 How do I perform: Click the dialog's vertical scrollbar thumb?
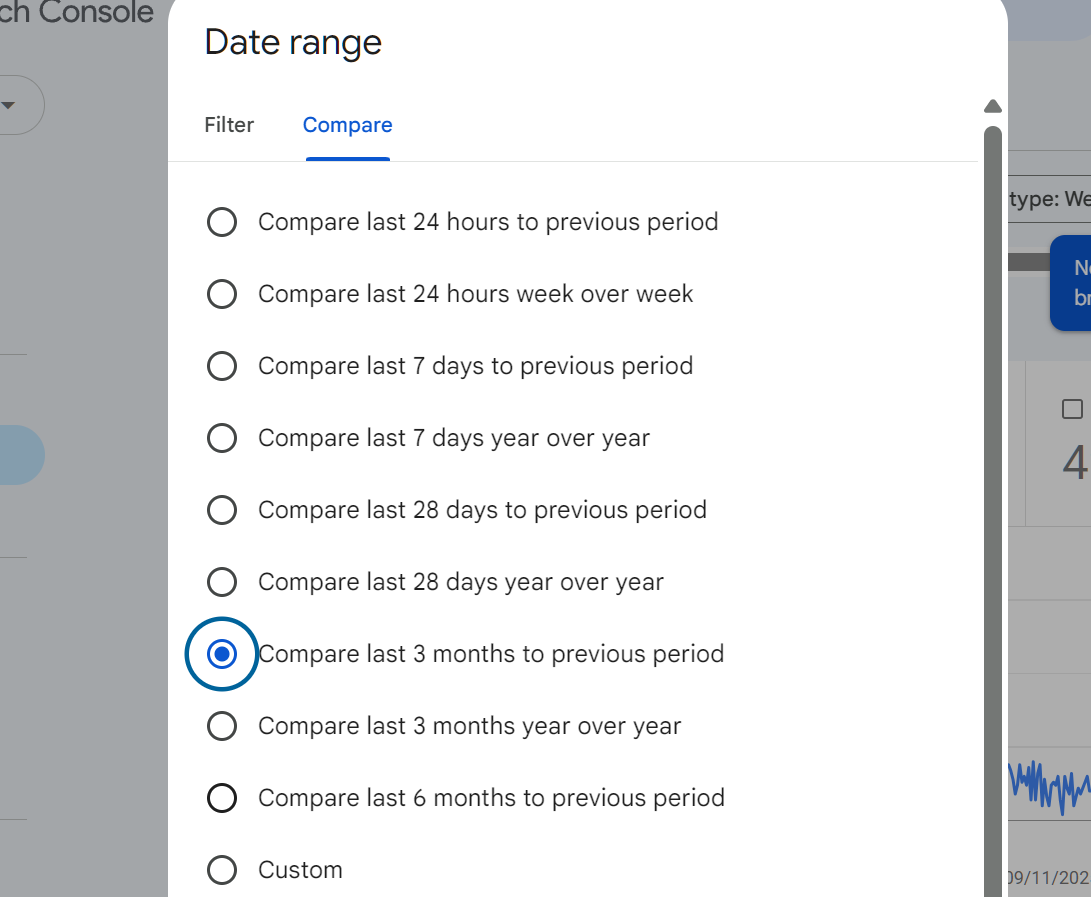click(992, 500)
